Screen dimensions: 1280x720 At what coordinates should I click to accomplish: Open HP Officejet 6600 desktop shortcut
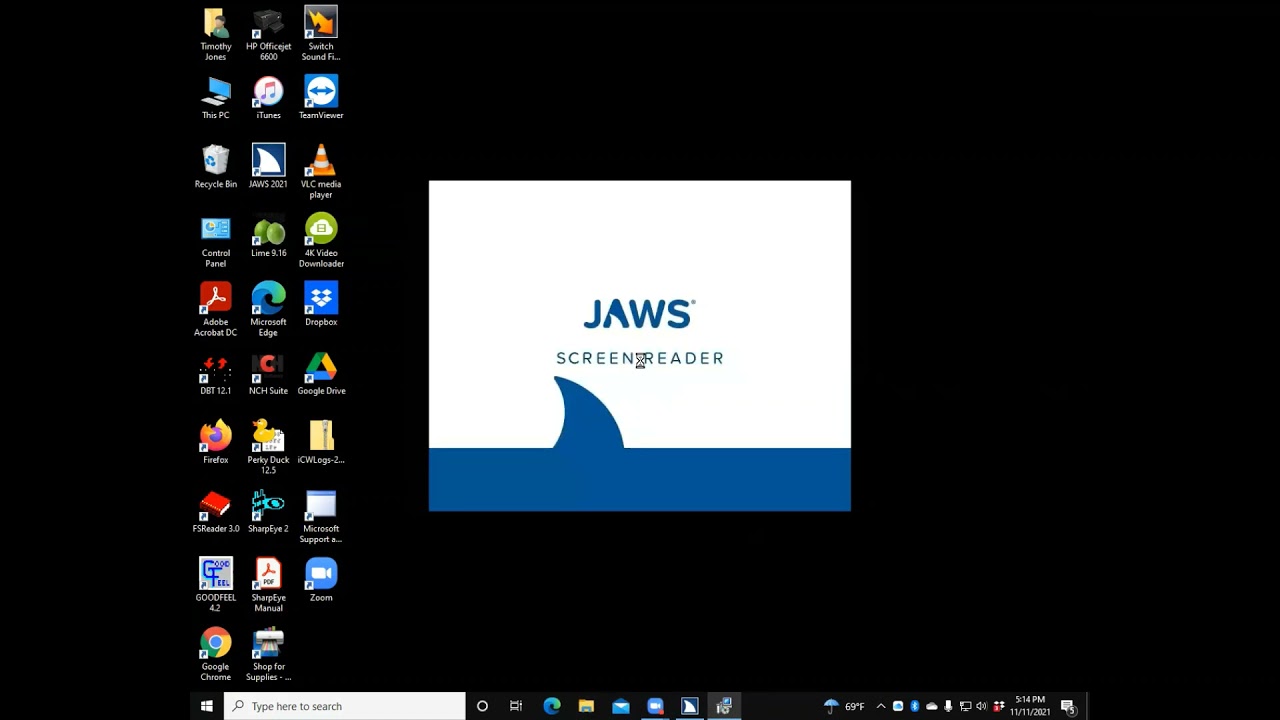click(x=268, y=35)
